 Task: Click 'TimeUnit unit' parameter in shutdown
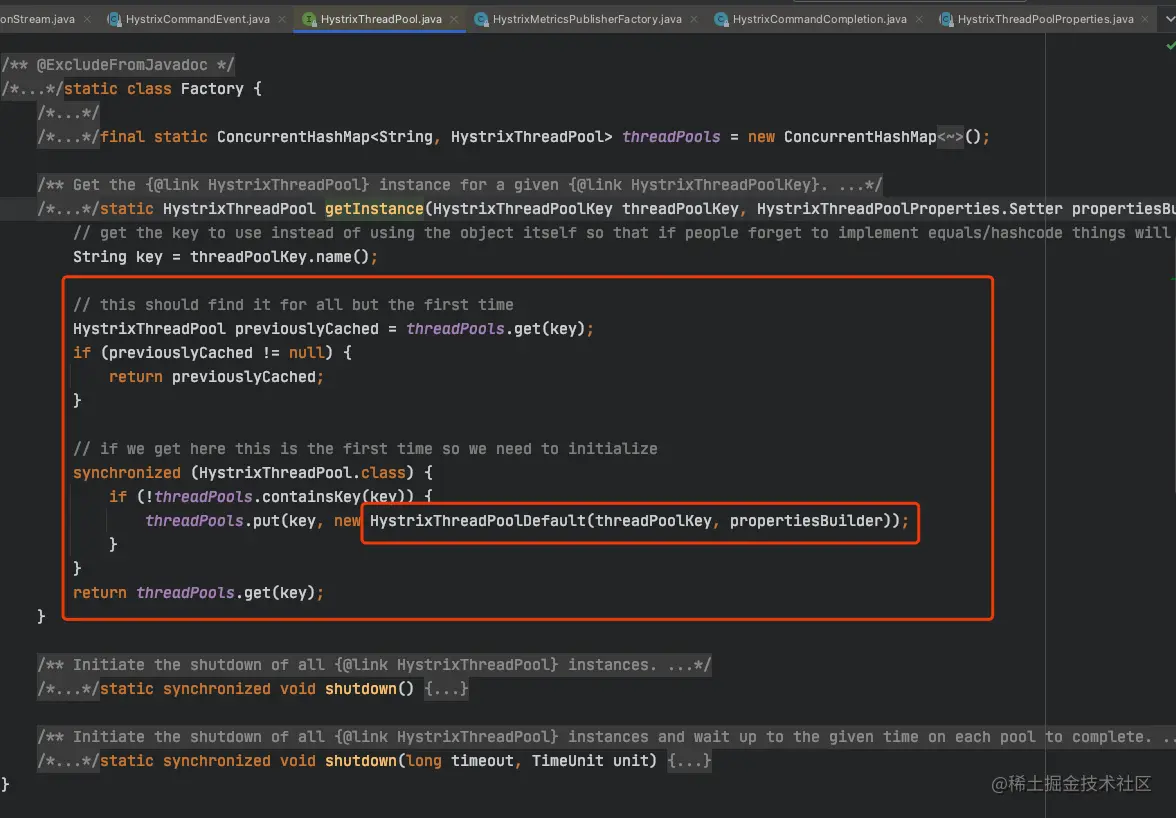(x=590, y=760)
